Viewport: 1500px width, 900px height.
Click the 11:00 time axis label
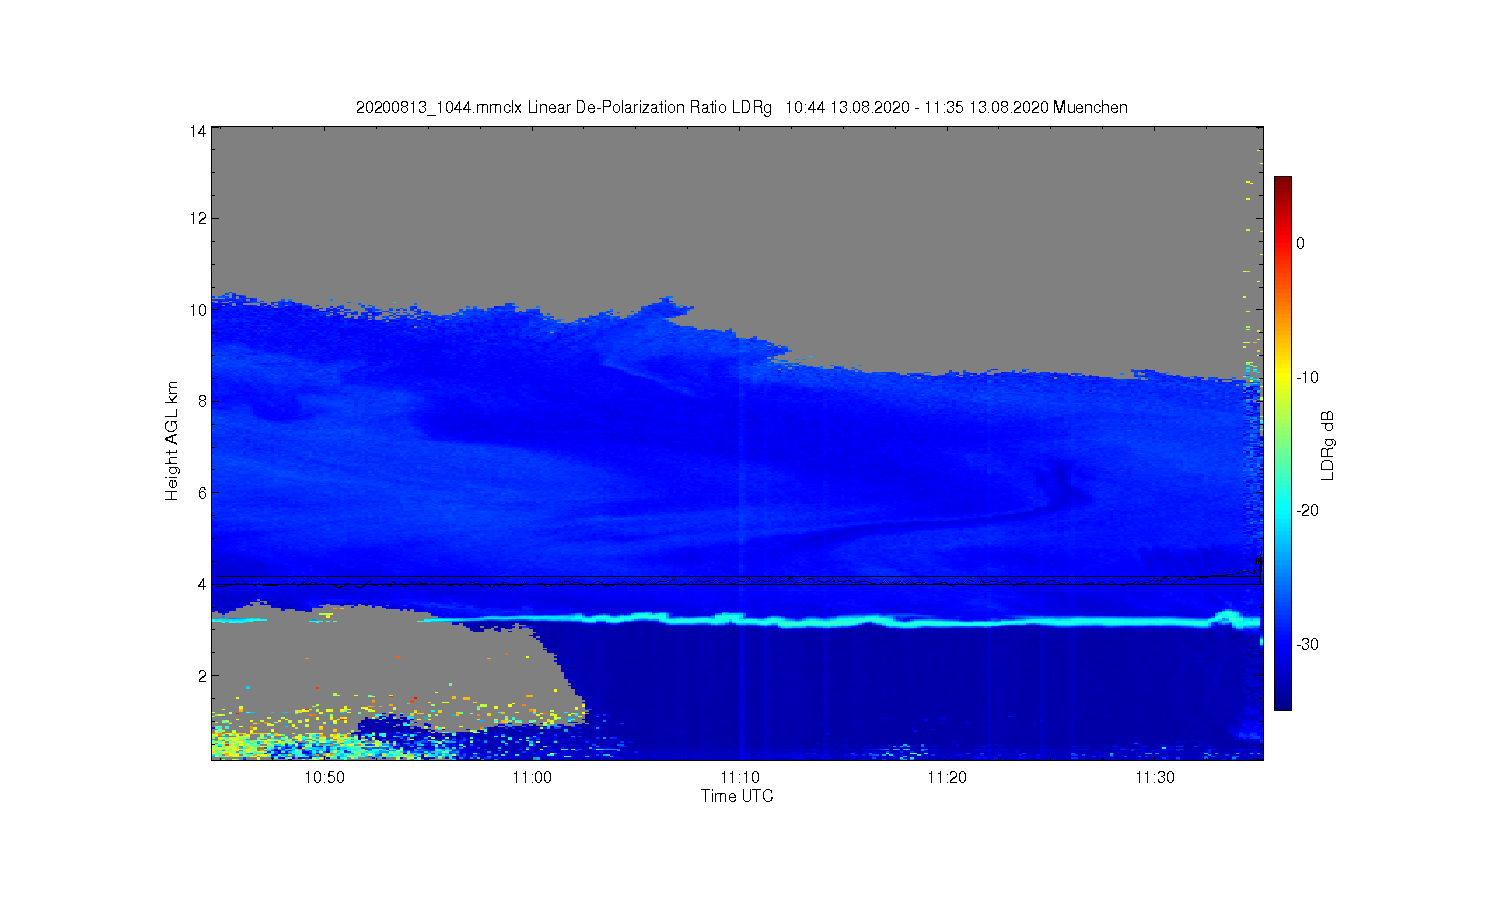532,777
